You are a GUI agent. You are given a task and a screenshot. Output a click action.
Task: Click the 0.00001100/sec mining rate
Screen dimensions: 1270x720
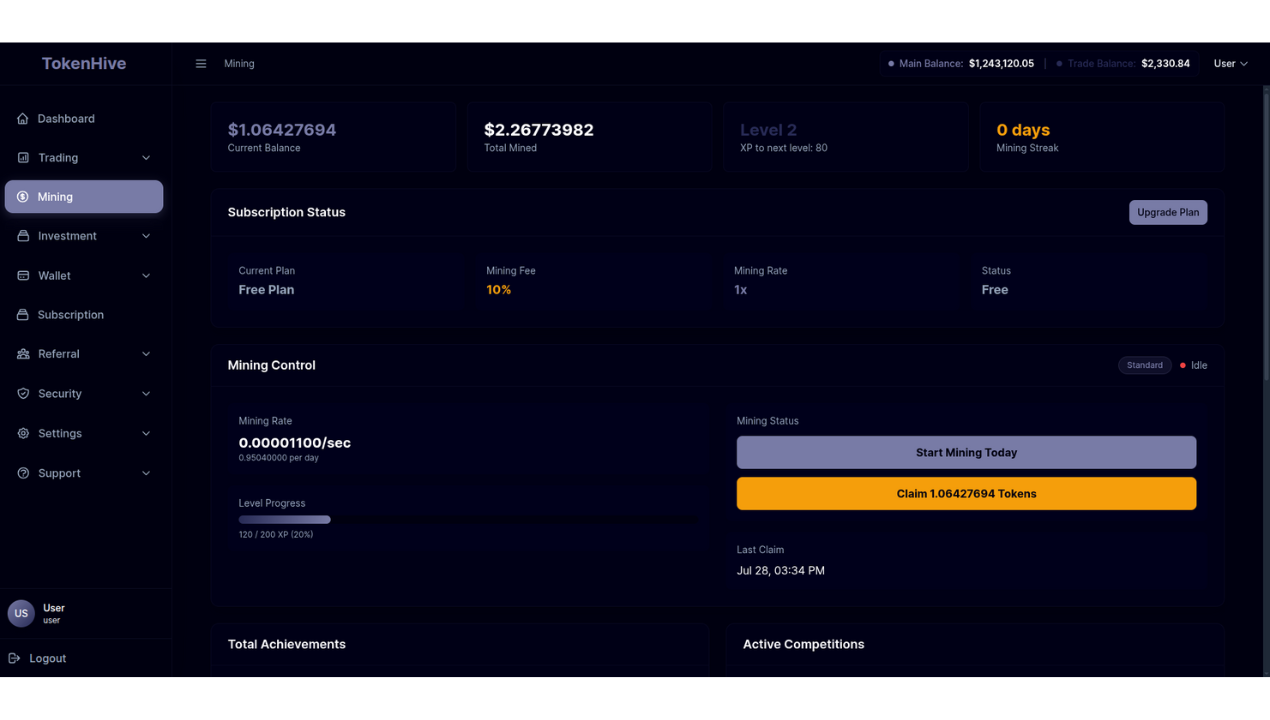[x=294, y=443]
